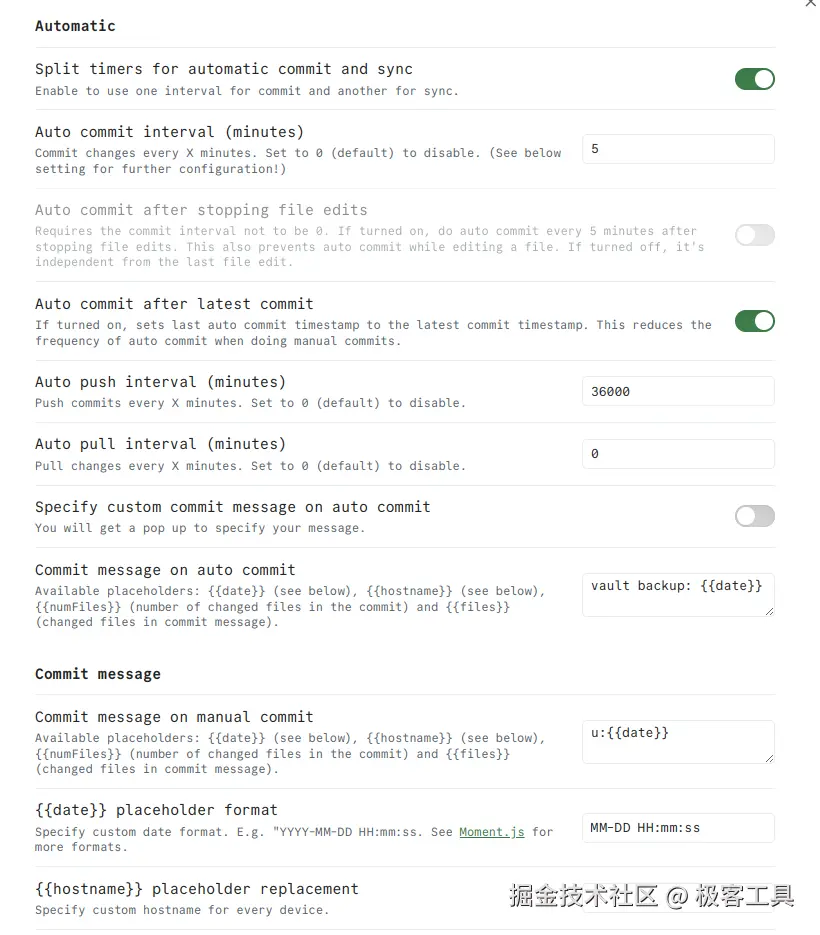Open the Moment.js documentation link
The image size is (820, 935).
tap(490, 831)
